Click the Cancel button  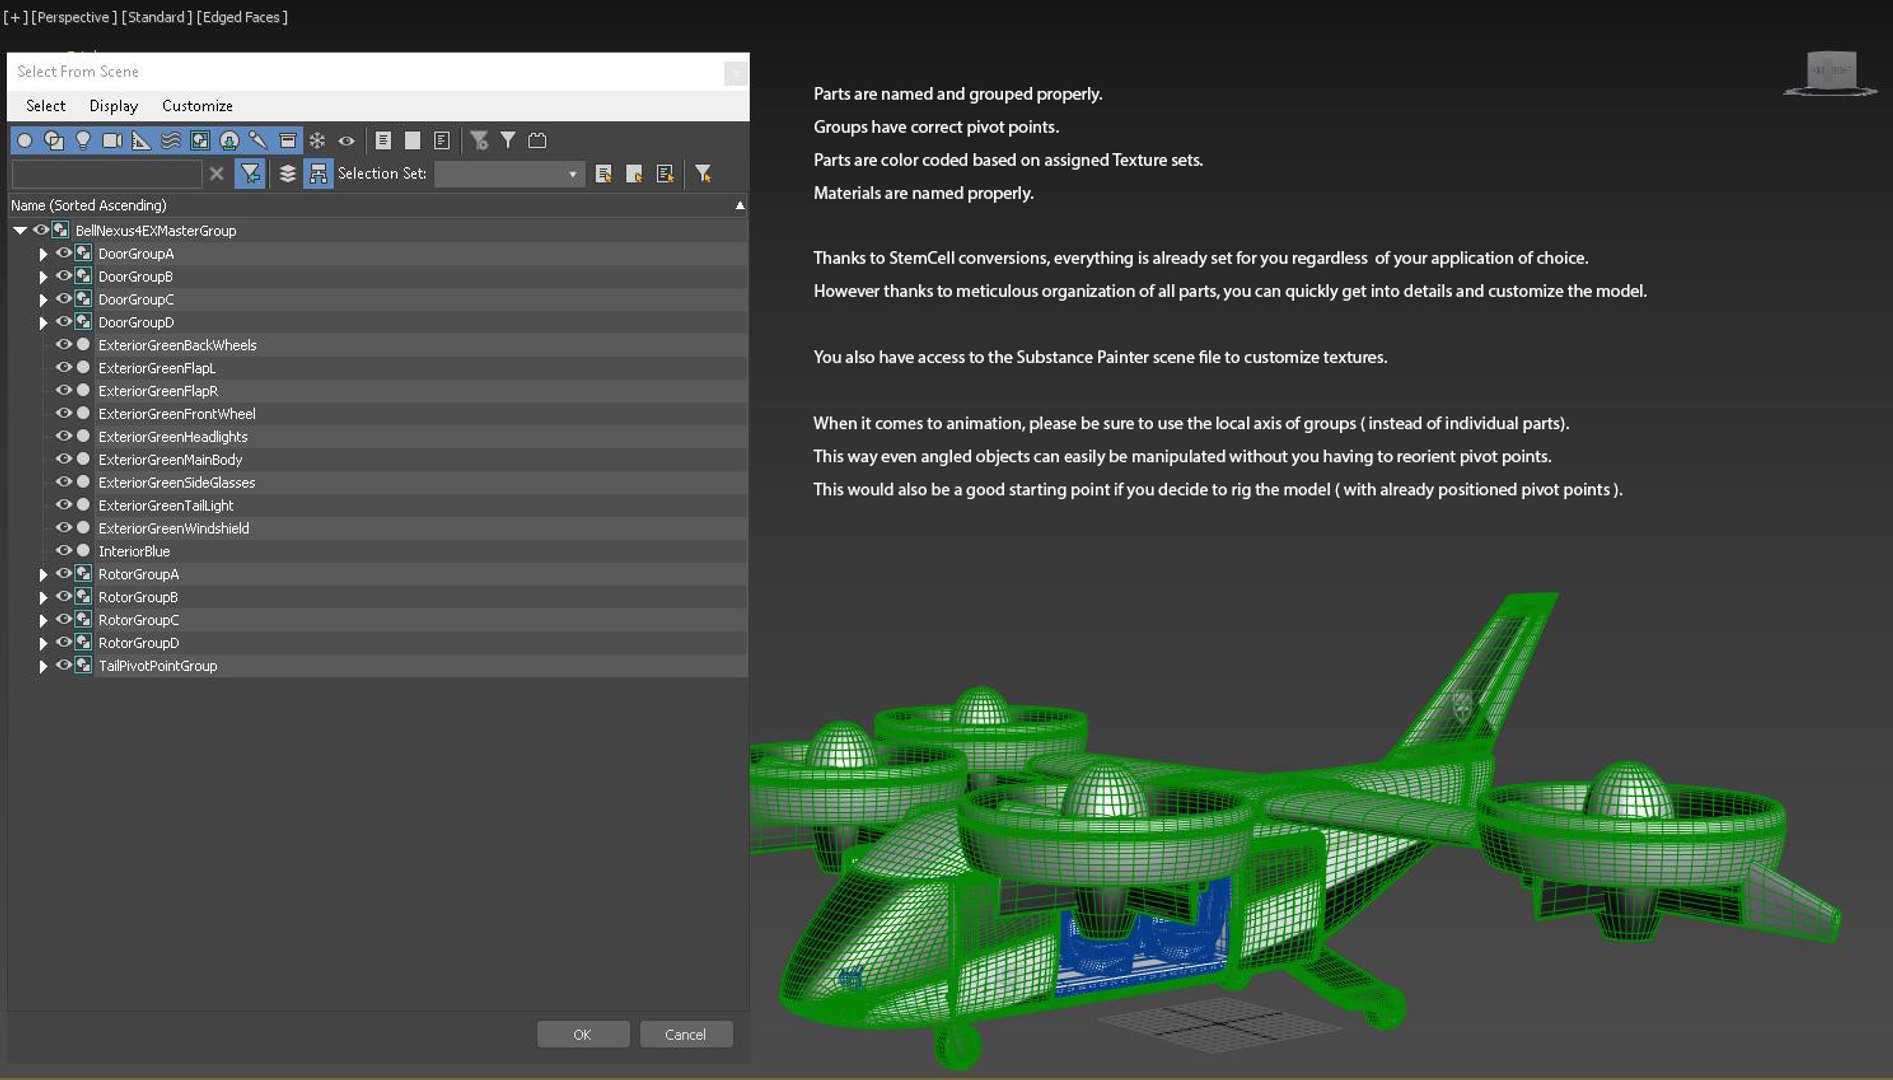click(x=686, y=1034)
